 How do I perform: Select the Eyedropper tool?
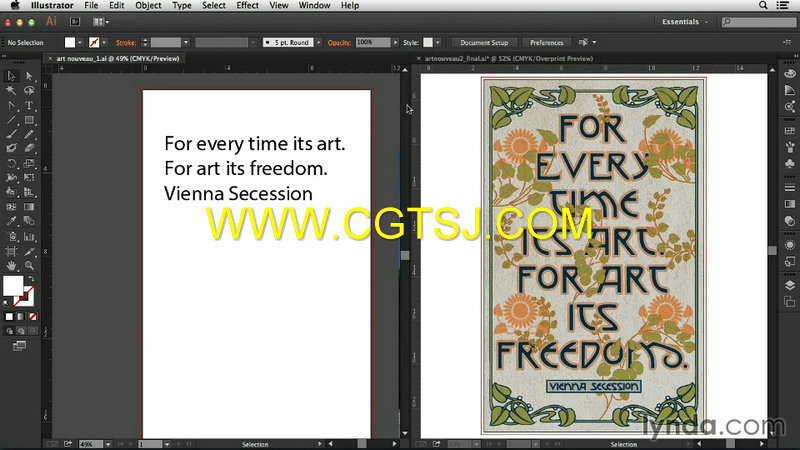point(11,221)
